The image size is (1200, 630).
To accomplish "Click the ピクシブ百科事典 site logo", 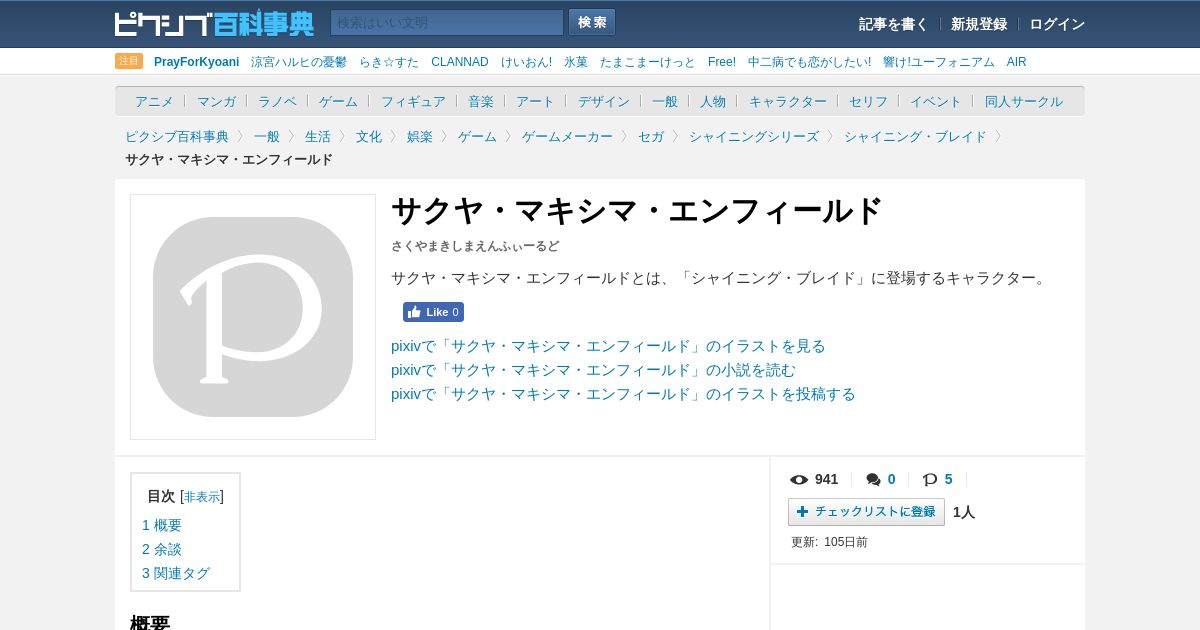I will [x=214, y=23].
